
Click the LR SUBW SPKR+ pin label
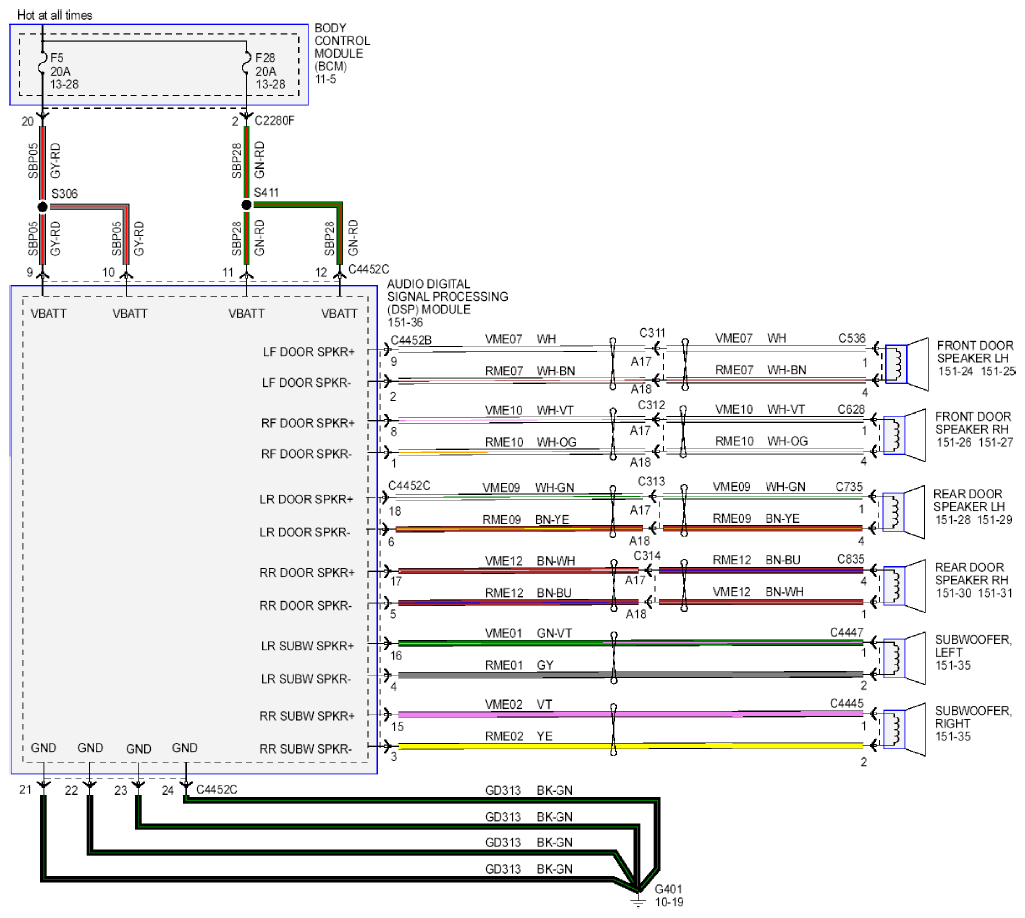(307, 646)
